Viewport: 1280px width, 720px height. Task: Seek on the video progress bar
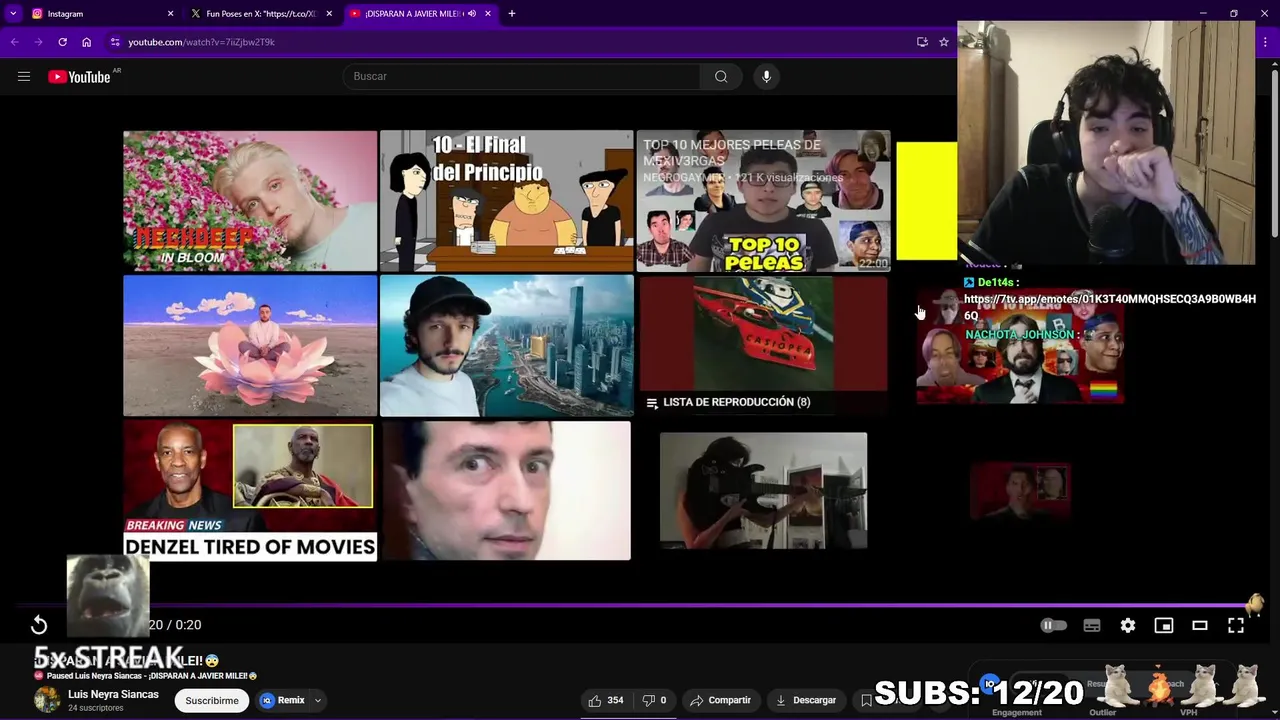tap(640, 605)
